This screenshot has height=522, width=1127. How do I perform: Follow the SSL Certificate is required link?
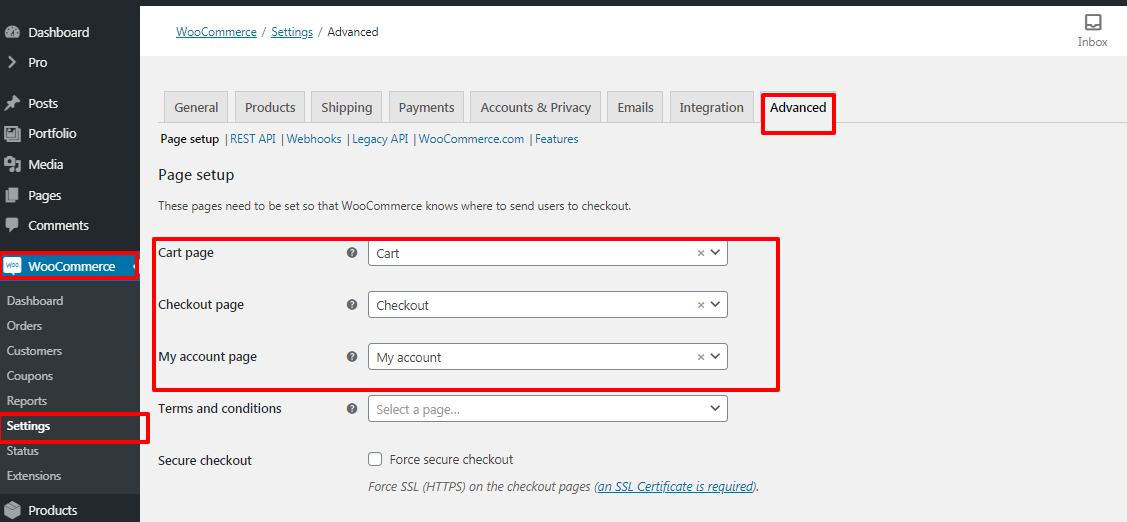pos(676,486)
